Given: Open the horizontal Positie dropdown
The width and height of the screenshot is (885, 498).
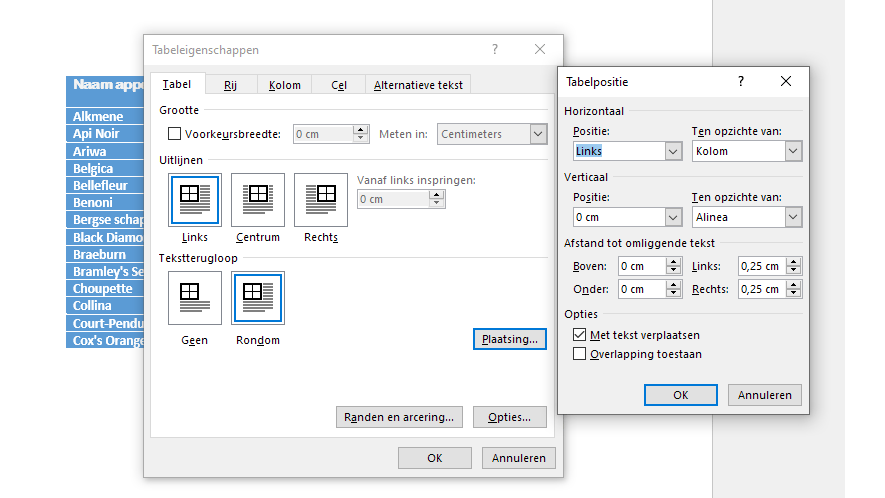Looking at the screenshot, I should tap(673, 151).
